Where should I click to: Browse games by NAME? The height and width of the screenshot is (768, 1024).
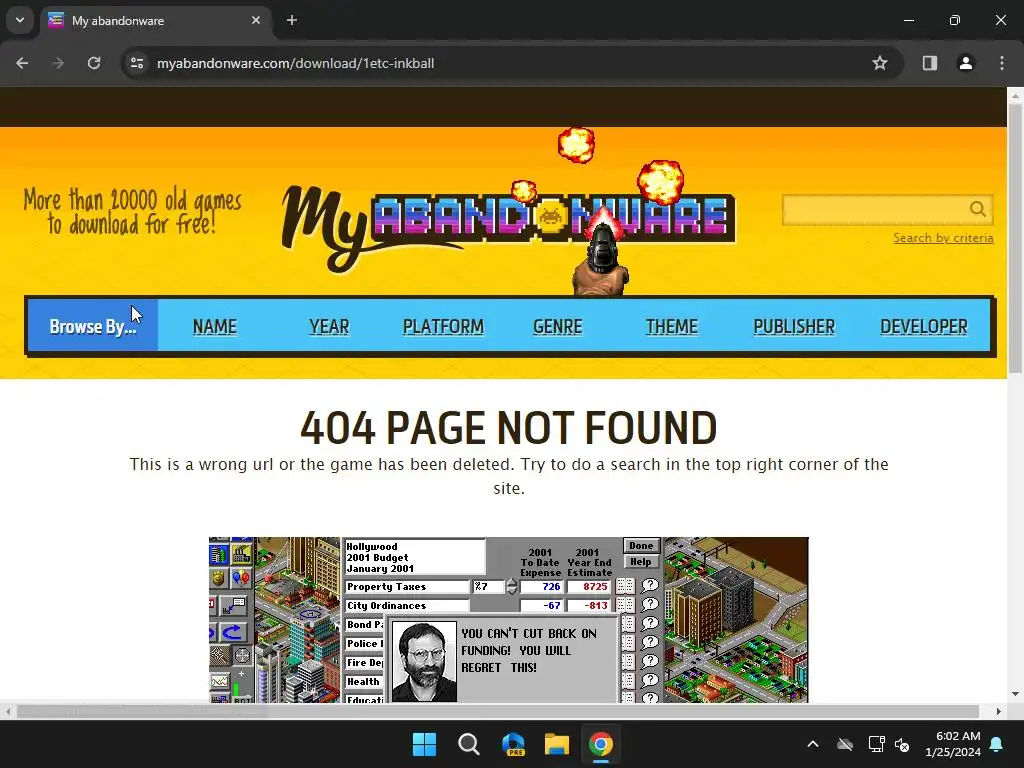[x=215, y=326]
